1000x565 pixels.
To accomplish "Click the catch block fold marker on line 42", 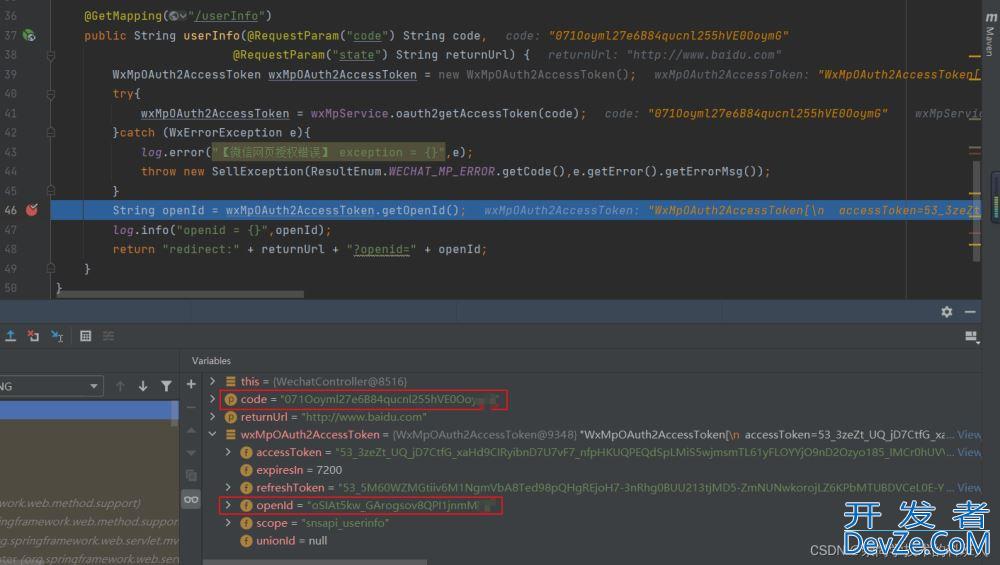I will click(x=50, y=133).
